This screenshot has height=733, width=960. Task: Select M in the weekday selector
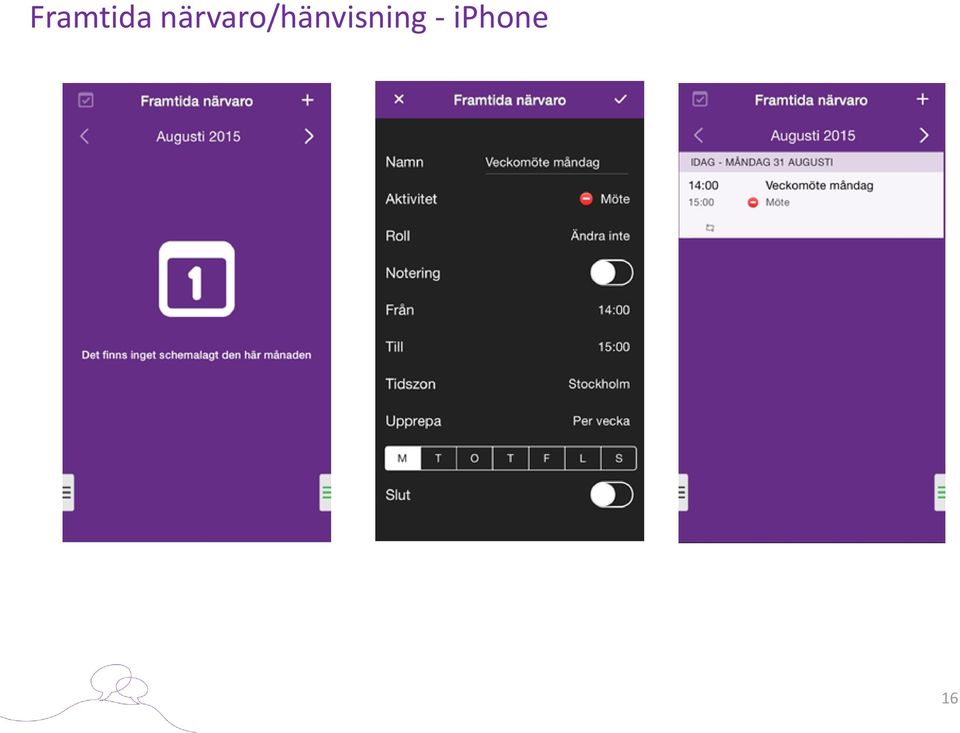[x=402, y=458]
